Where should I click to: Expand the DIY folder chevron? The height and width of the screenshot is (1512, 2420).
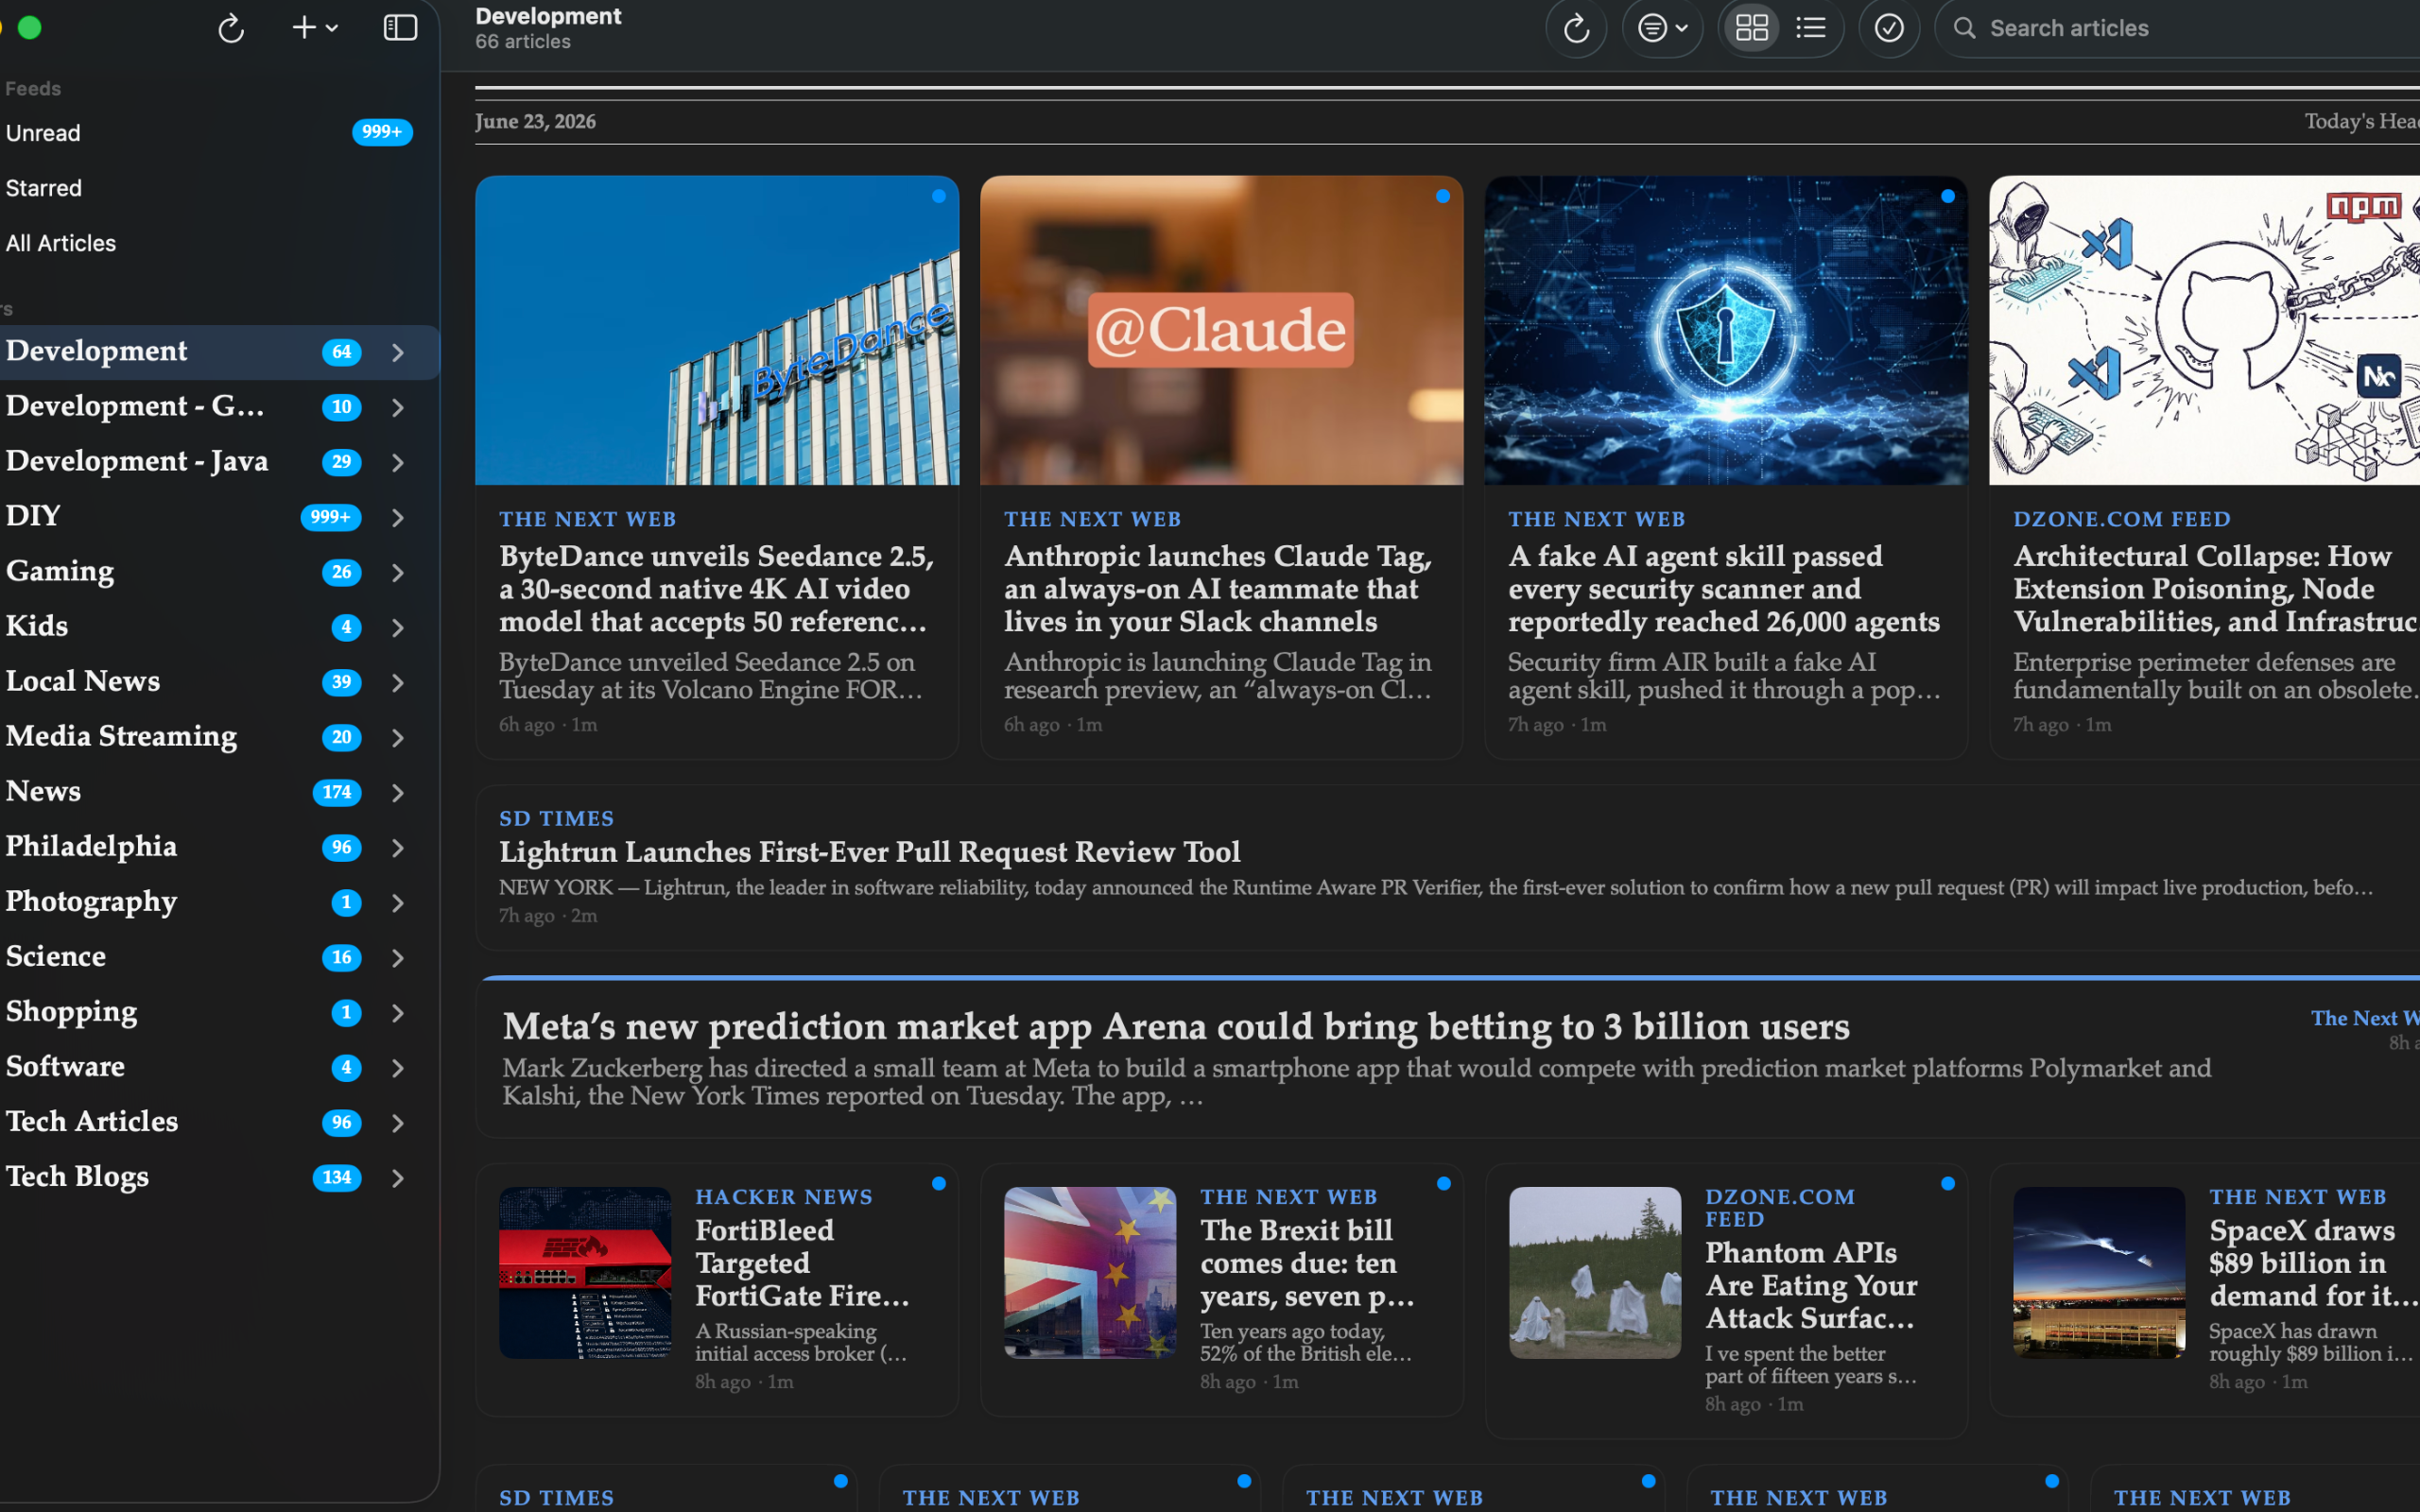(x=398, y=517)
